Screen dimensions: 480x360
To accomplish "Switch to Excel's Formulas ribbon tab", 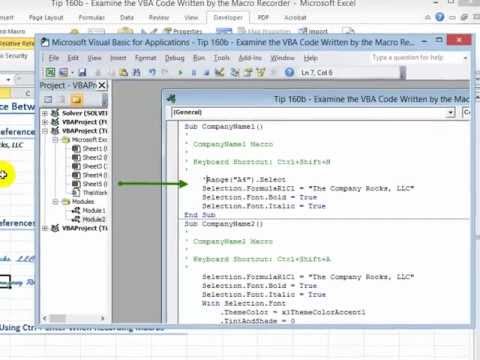I will (92, 17).
